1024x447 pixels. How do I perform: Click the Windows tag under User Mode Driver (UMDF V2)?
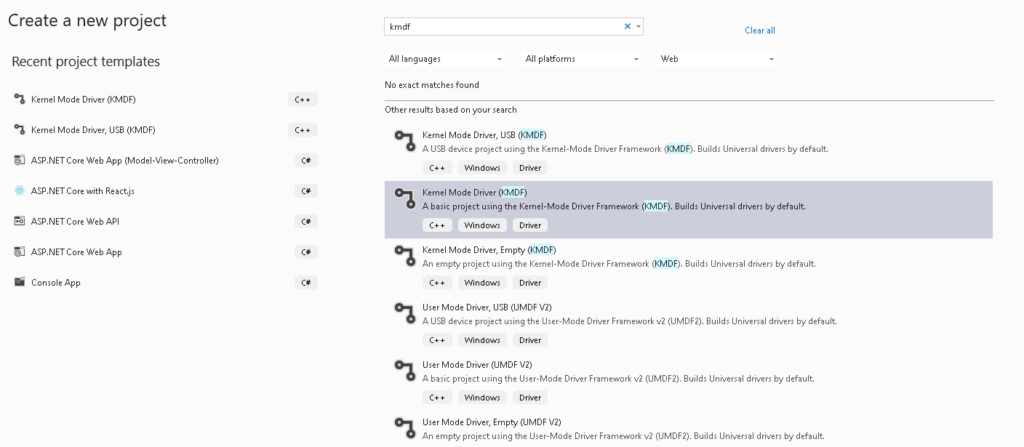(x=482, y=398)
